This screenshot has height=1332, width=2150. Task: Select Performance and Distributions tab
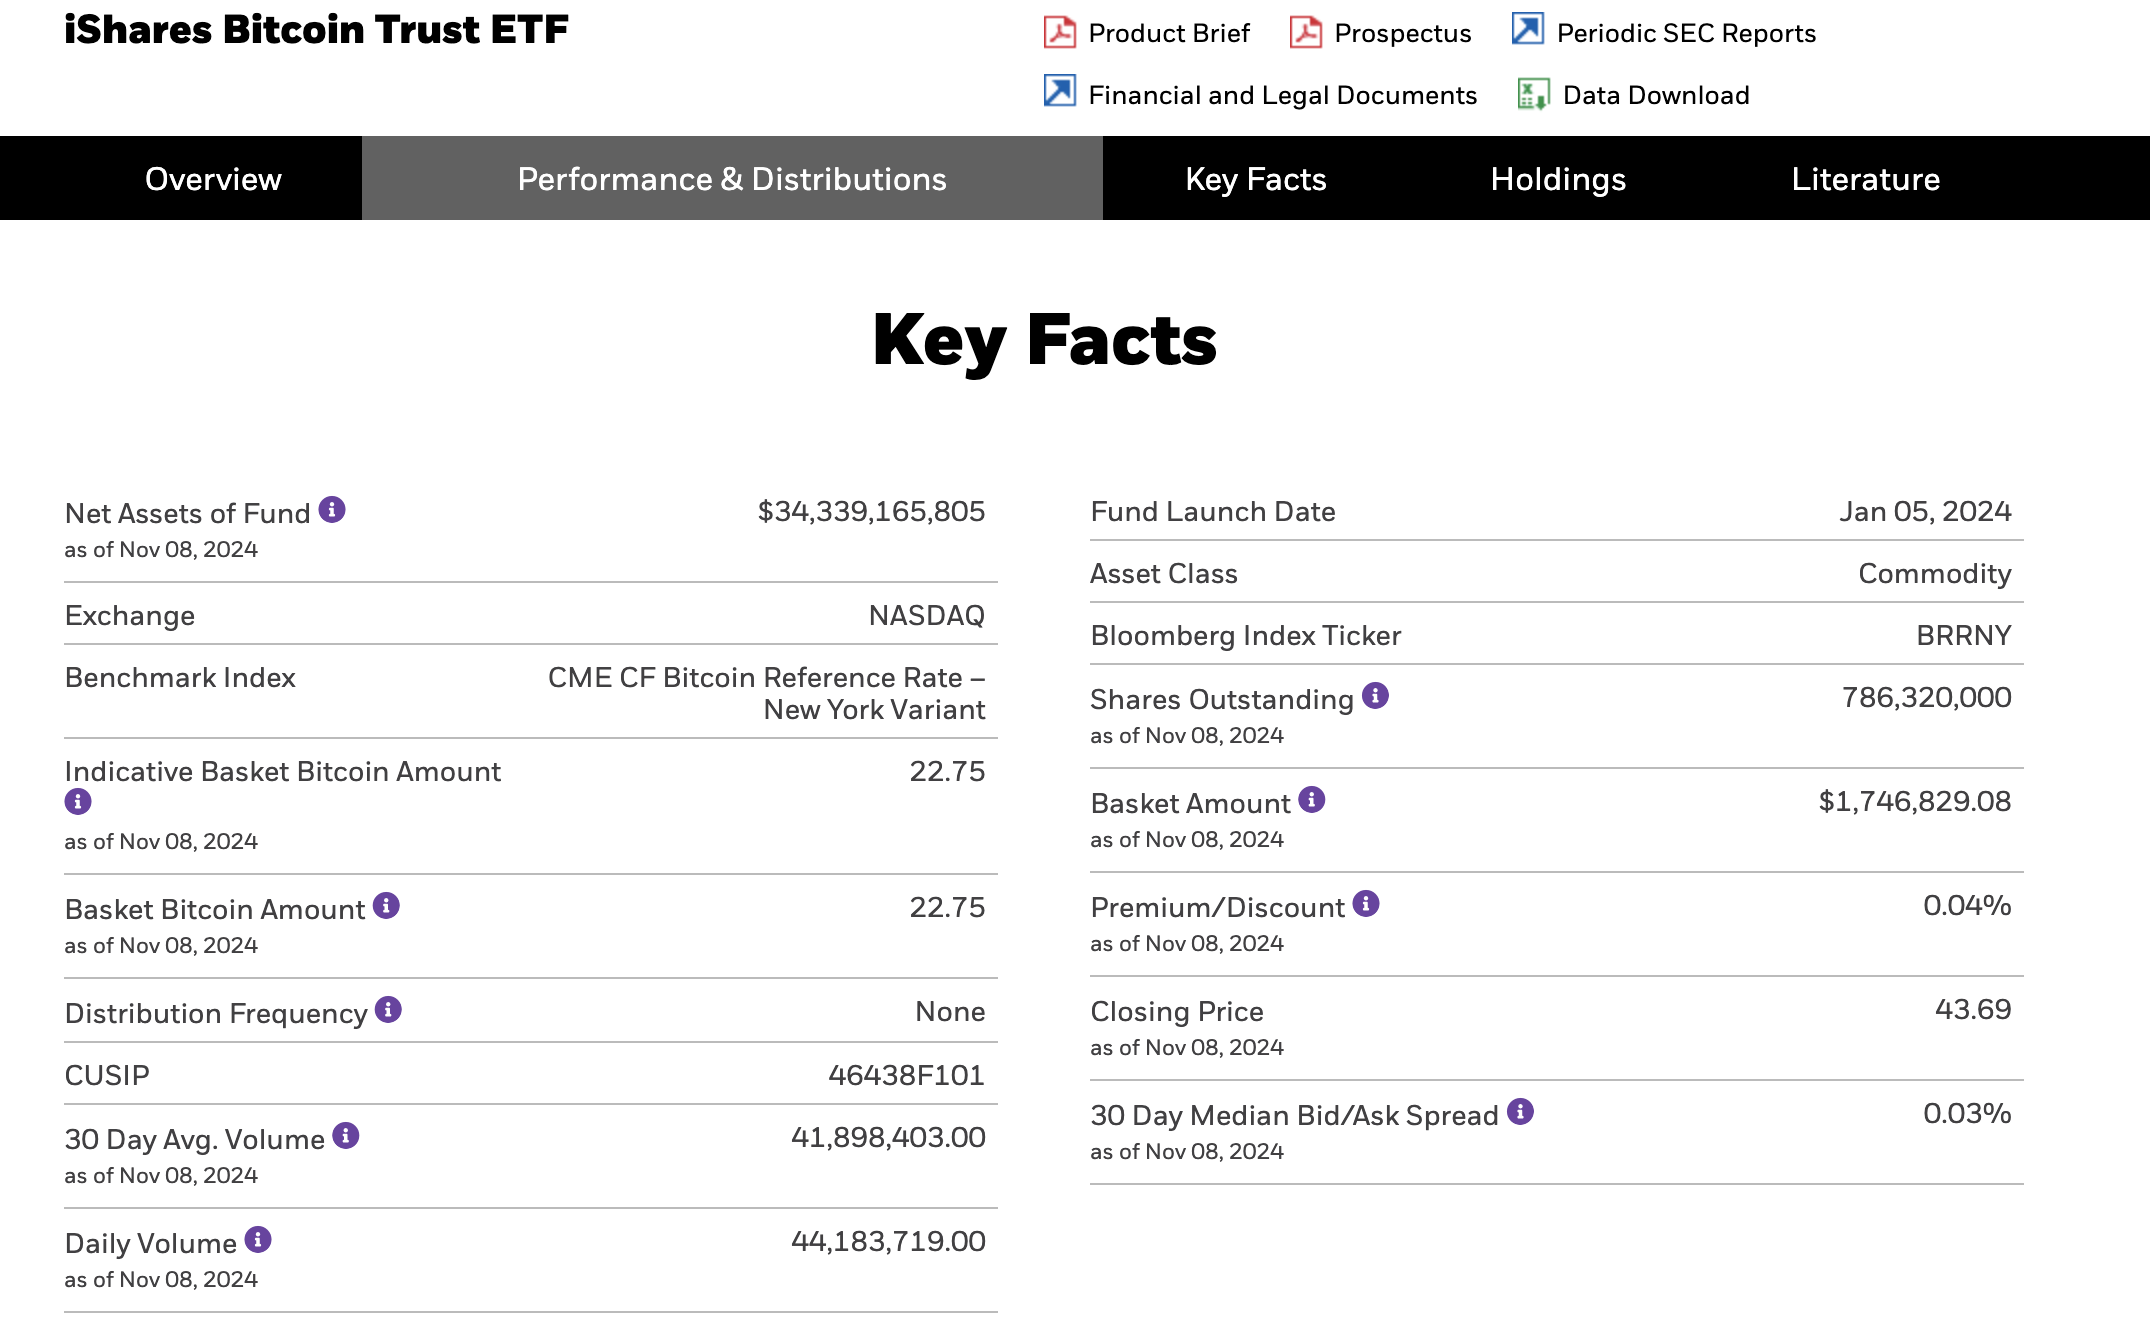(731, 180)
